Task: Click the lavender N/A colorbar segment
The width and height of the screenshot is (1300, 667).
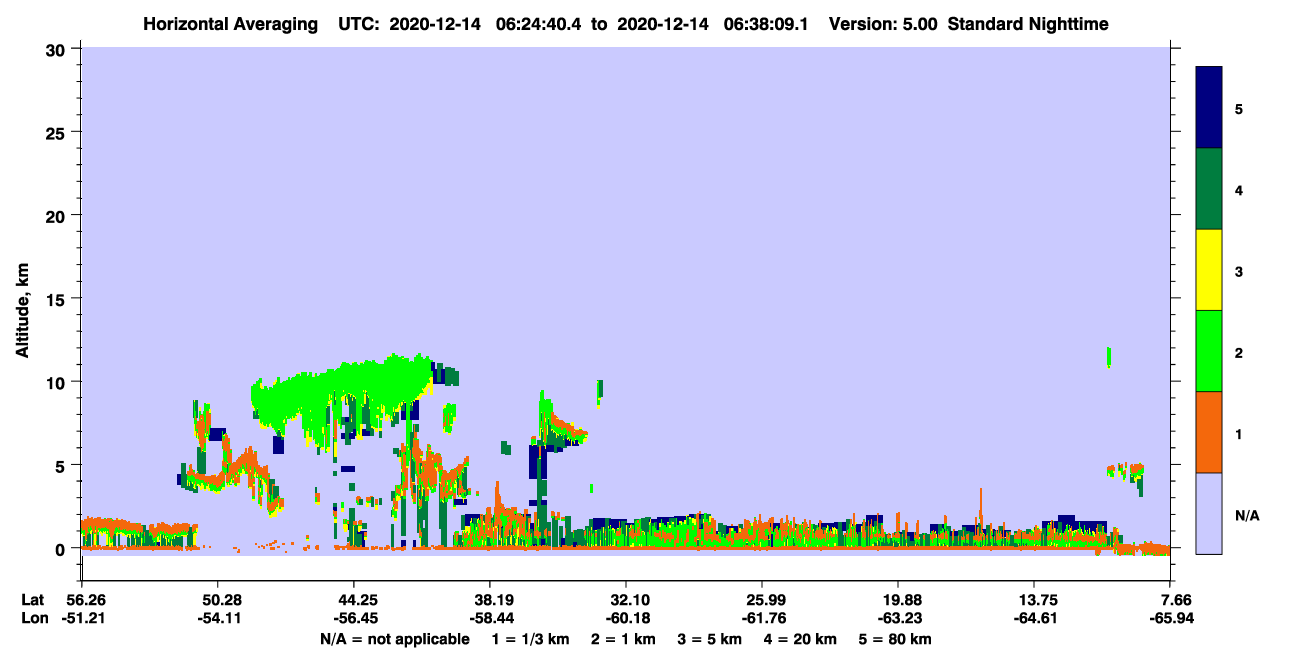Action: click(1209, 513)
